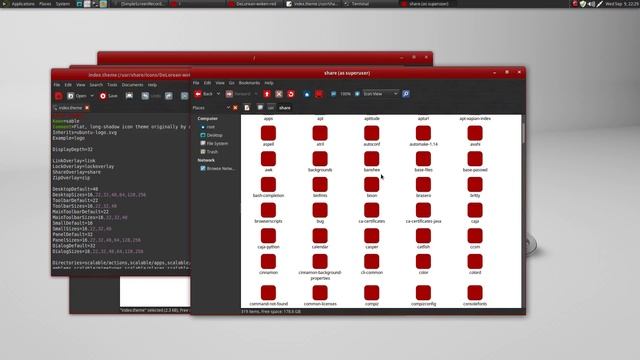Go to the Home folder icon

[307, 94]
